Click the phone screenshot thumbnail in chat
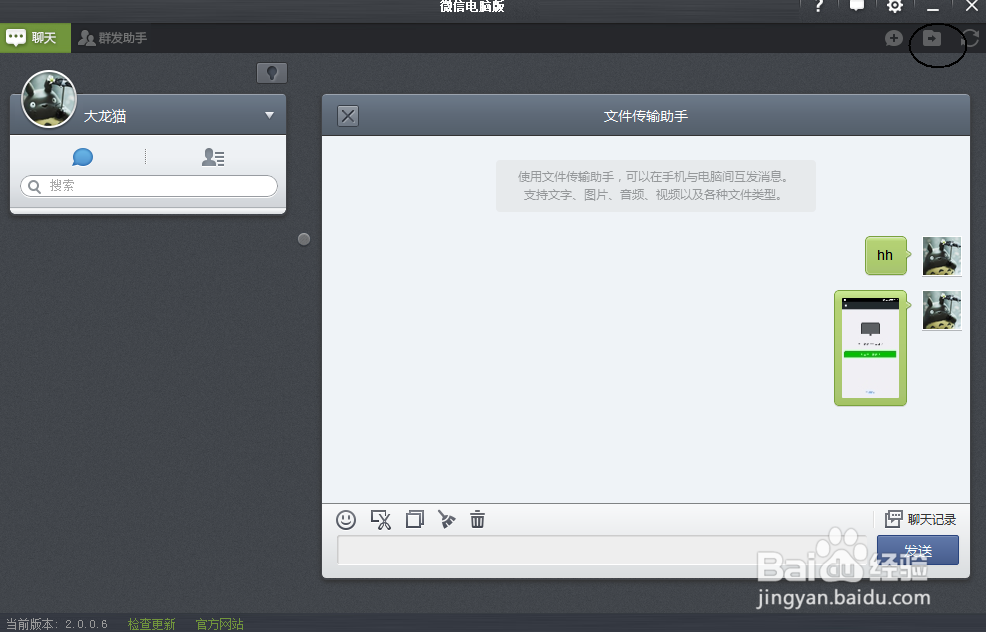Screen dimensions: 986x632 (870, 348)
